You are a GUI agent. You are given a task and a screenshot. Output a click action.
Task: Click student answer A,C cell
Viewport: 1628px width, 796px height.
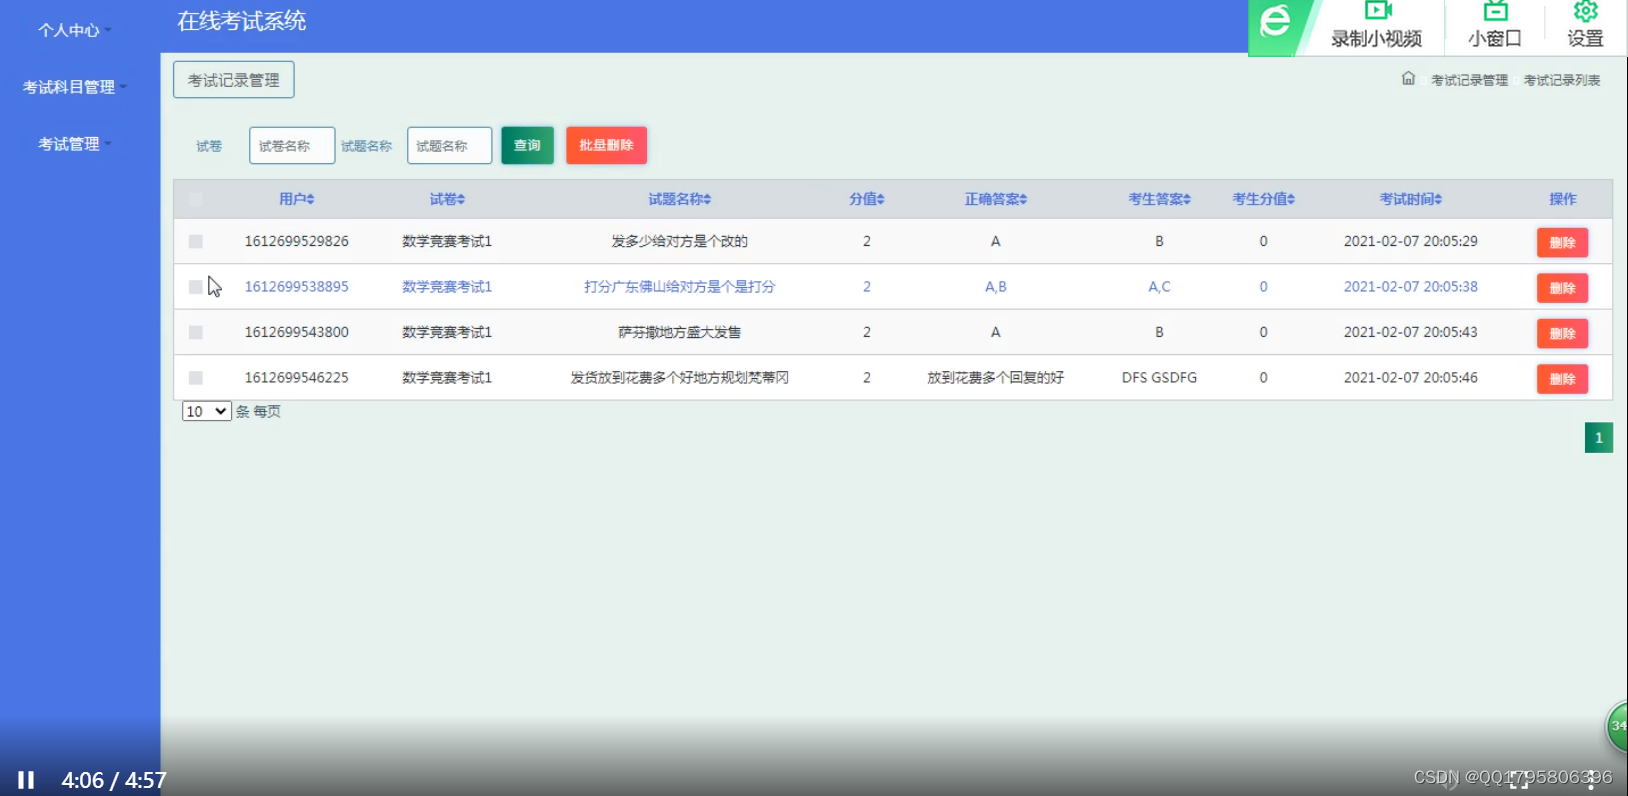1159,287
